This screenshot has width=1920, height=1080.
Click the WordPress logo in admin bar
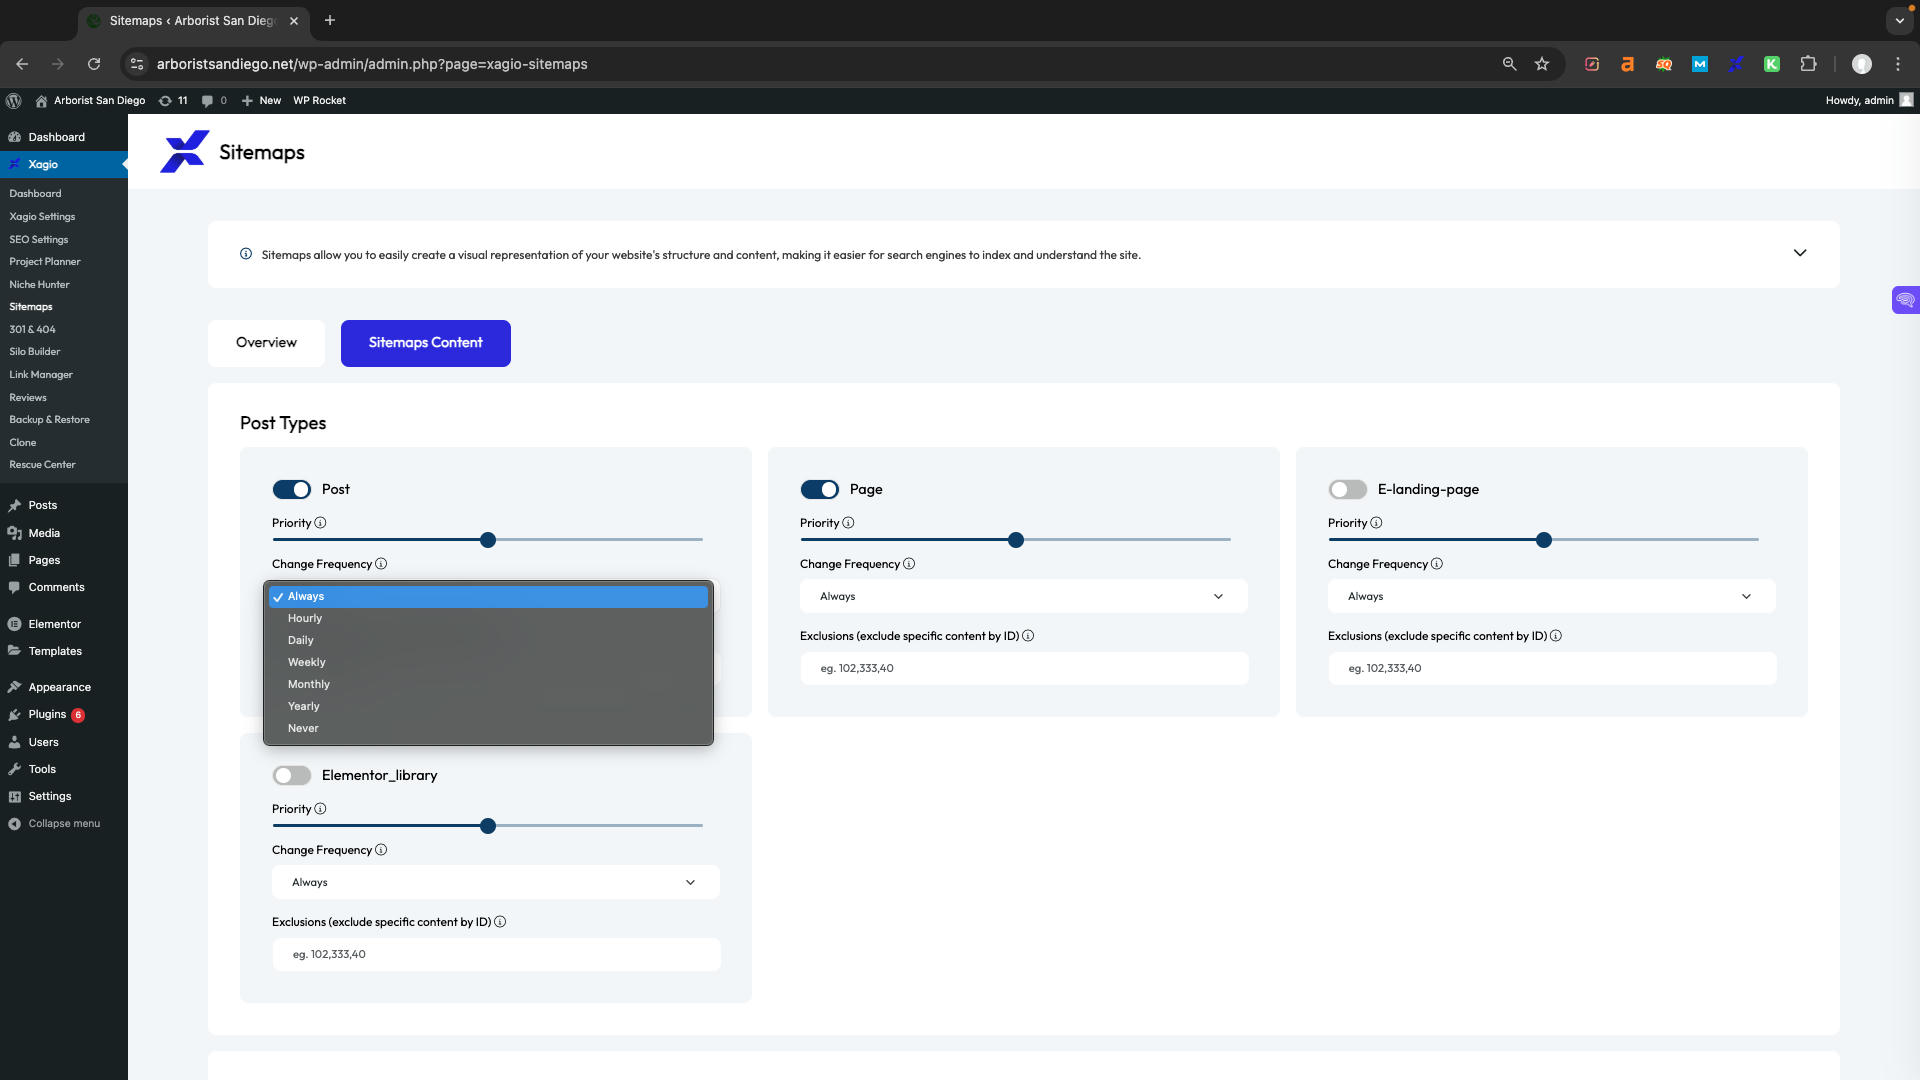tap(14, 100)
